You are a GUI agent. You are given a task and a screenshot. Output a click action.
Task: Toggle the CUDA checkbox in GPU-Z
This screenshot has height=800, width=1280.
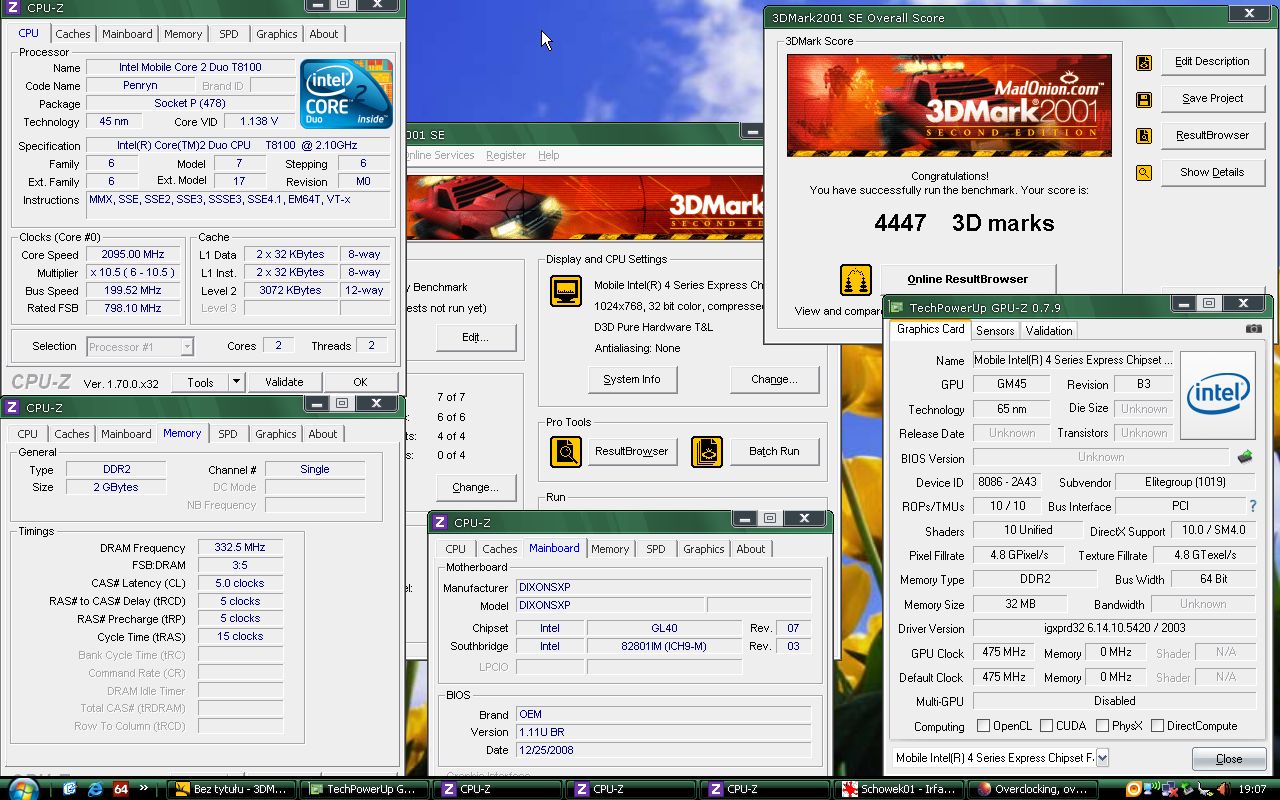pyautogui.click(x=1046, y=726)
